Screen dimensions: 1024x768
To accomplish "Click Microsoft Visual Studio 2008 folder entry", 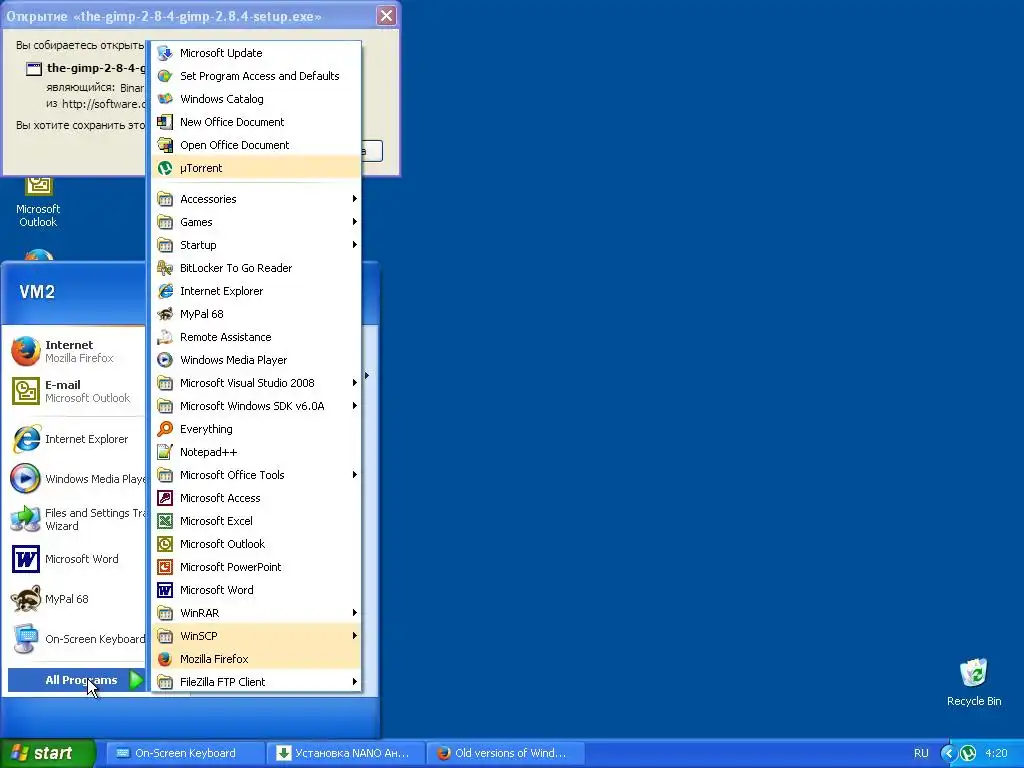I will (x=257, y=383).
